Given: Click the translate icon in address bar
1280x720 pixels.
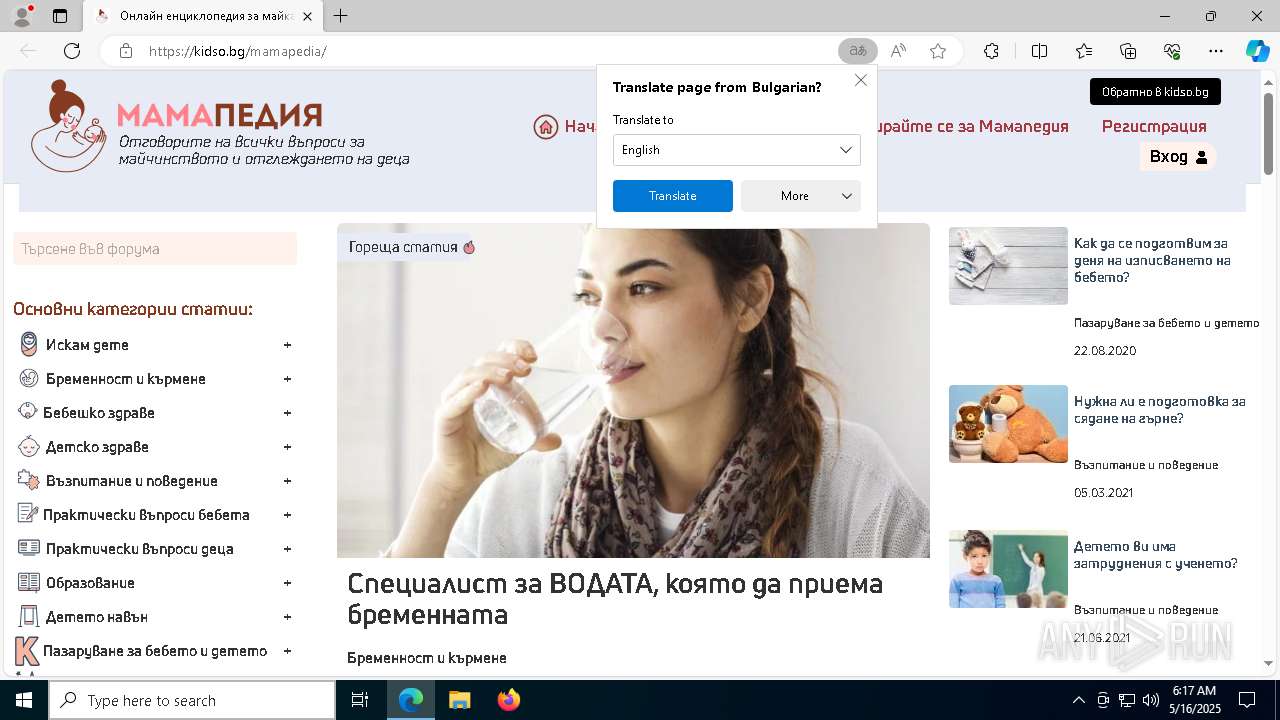Looking at the screenshot, I should [857, 51].
